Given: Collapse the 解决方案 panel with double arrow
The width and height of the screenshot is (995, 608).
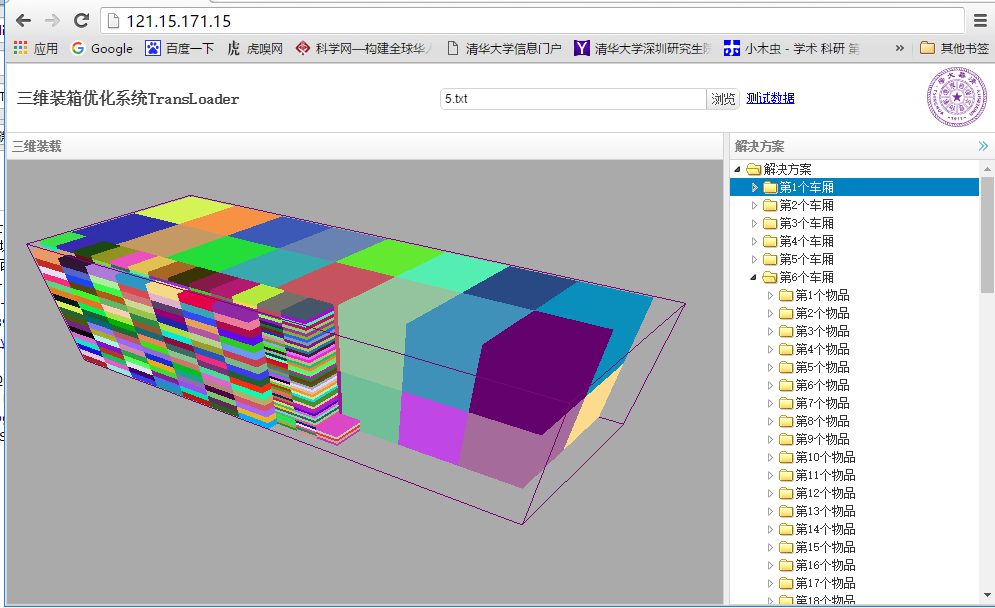Looking at the screenshot, I should click(983, 146).
